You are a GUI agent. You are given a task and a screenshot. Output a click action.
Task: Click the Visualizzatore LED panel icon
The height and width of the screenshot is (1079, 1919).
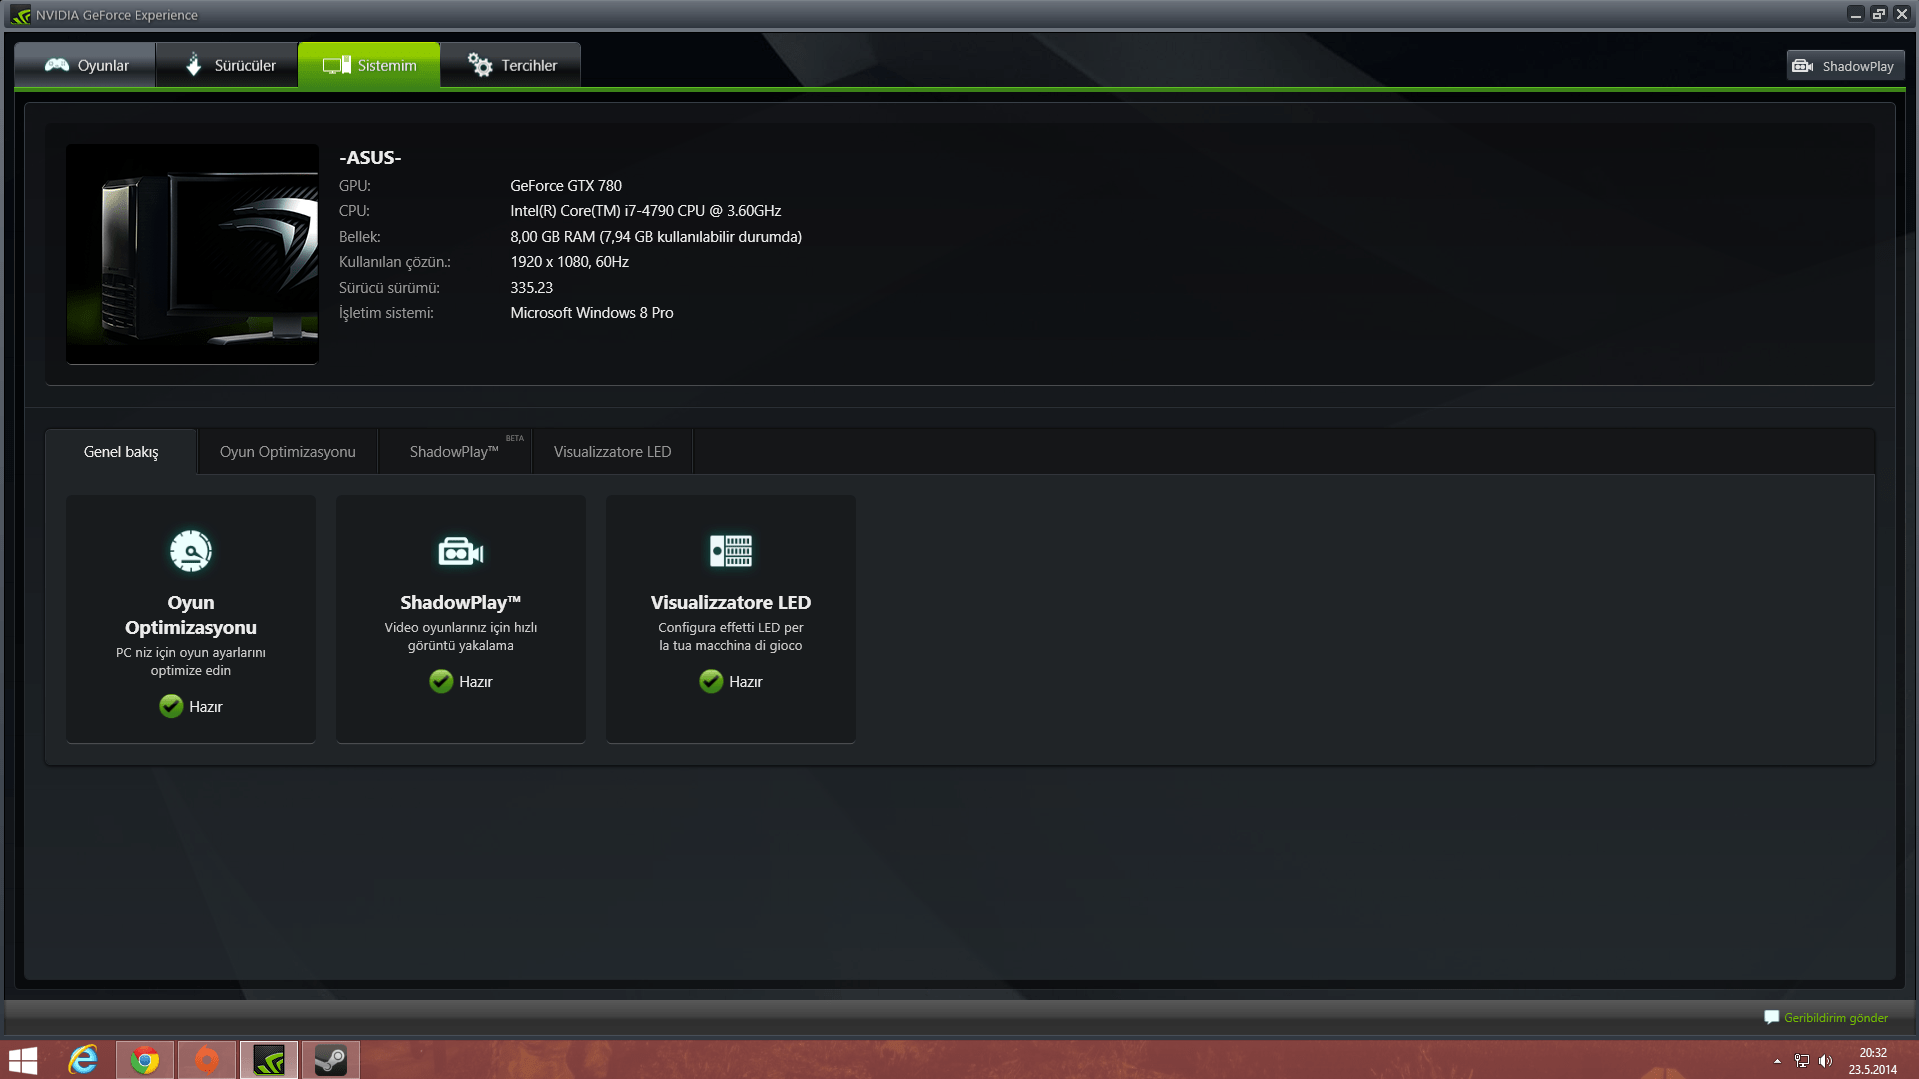(731, 551)
